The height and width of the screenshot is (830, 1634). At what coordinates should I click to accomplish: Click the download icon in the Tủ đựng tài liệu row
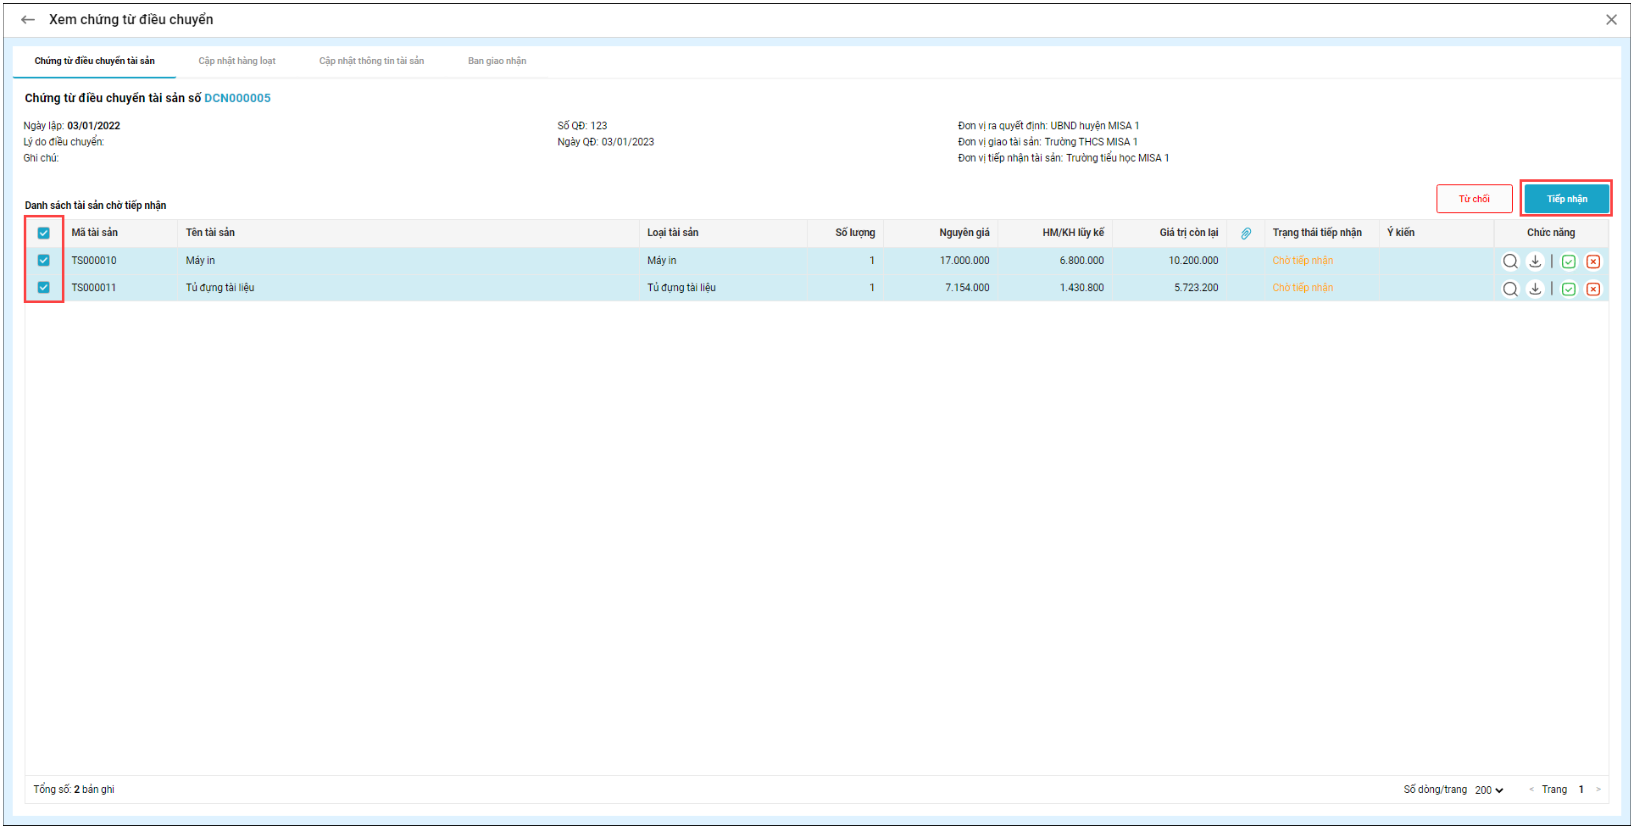[1535, 289]
